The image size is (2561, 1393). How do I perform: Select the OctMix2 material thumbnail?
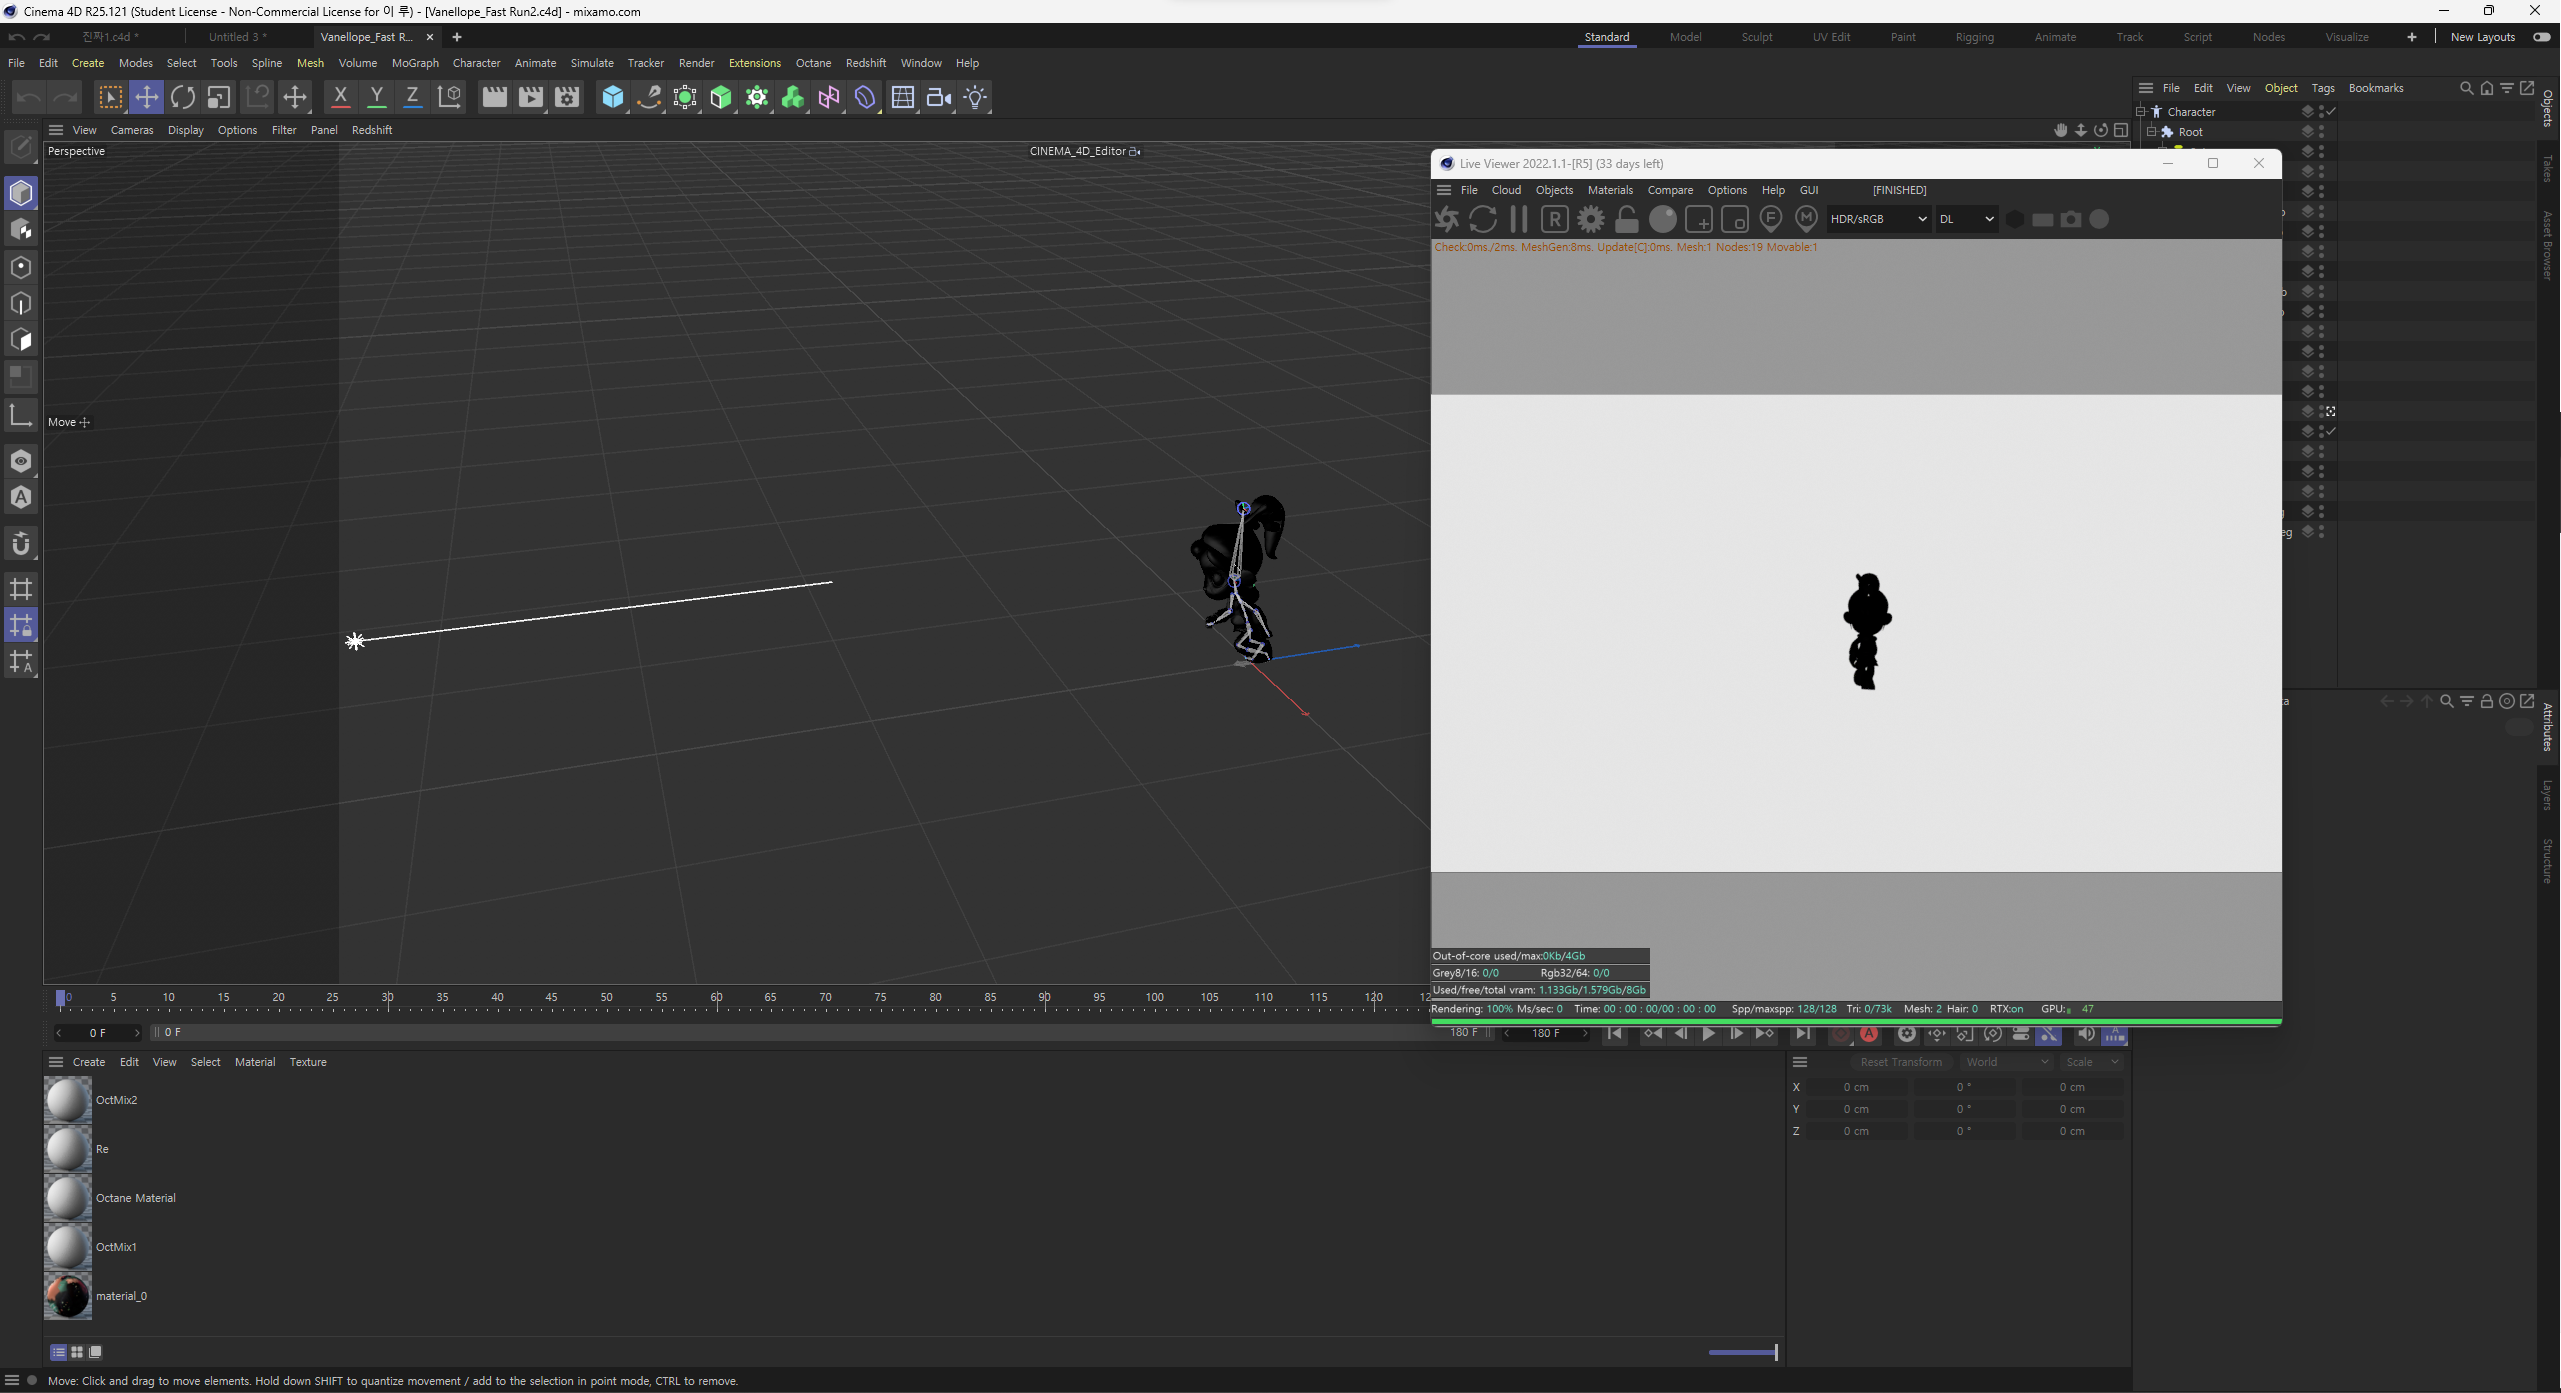click(x=68, y=1100)
